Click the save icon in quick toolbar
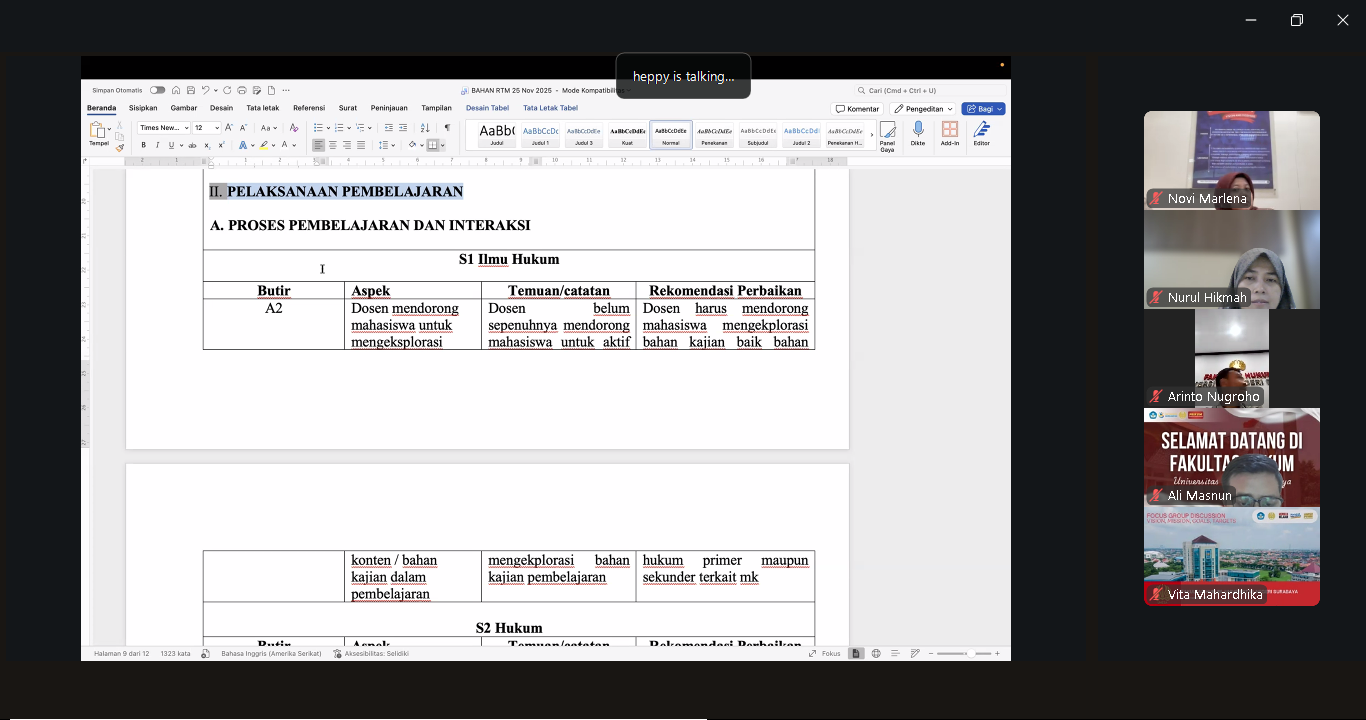This screenshot has height=720, width=1366. [191, 90]
